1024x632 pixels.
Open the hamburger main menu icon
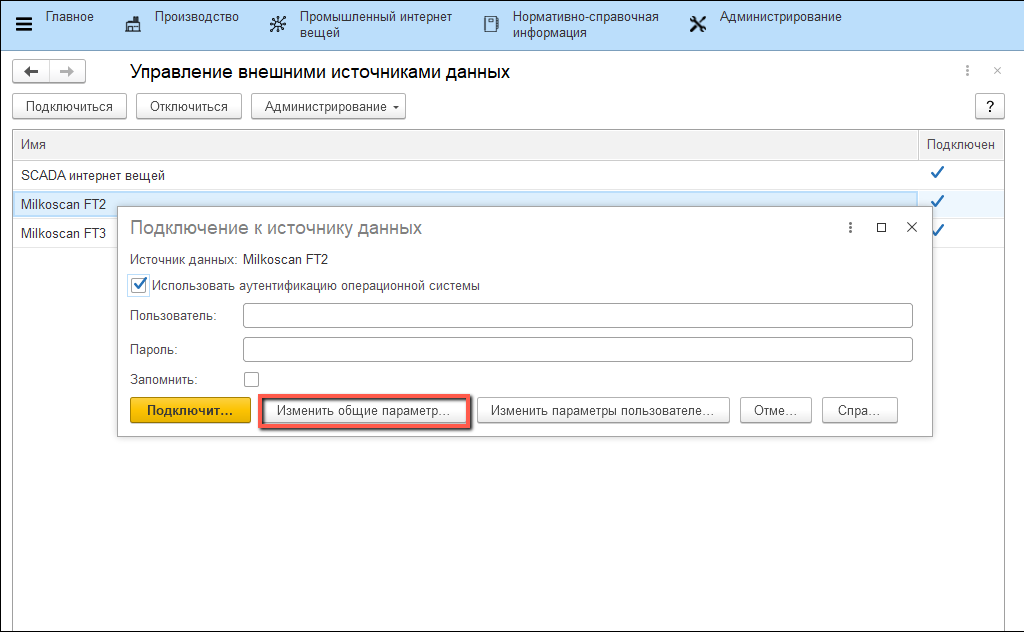25,25
